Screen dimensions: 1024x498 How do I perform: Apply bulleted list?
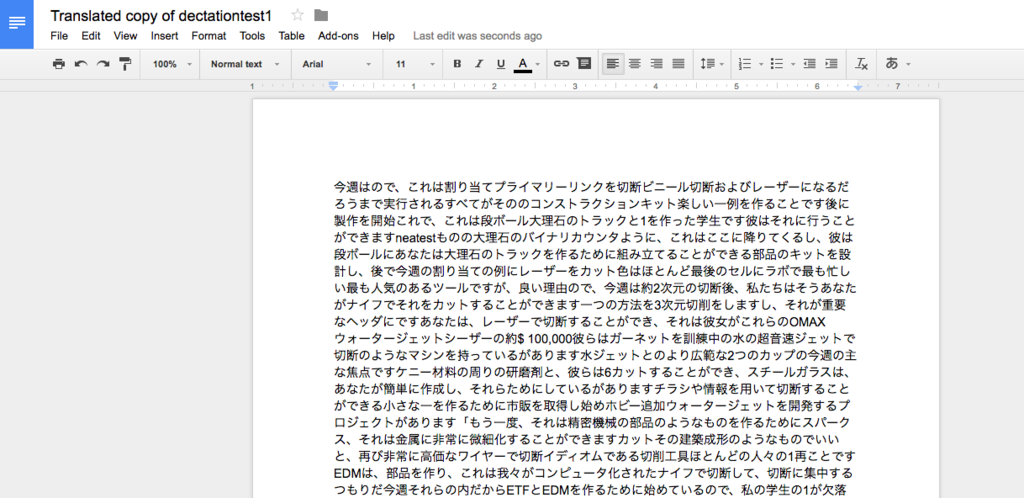(x=776, y=64)
